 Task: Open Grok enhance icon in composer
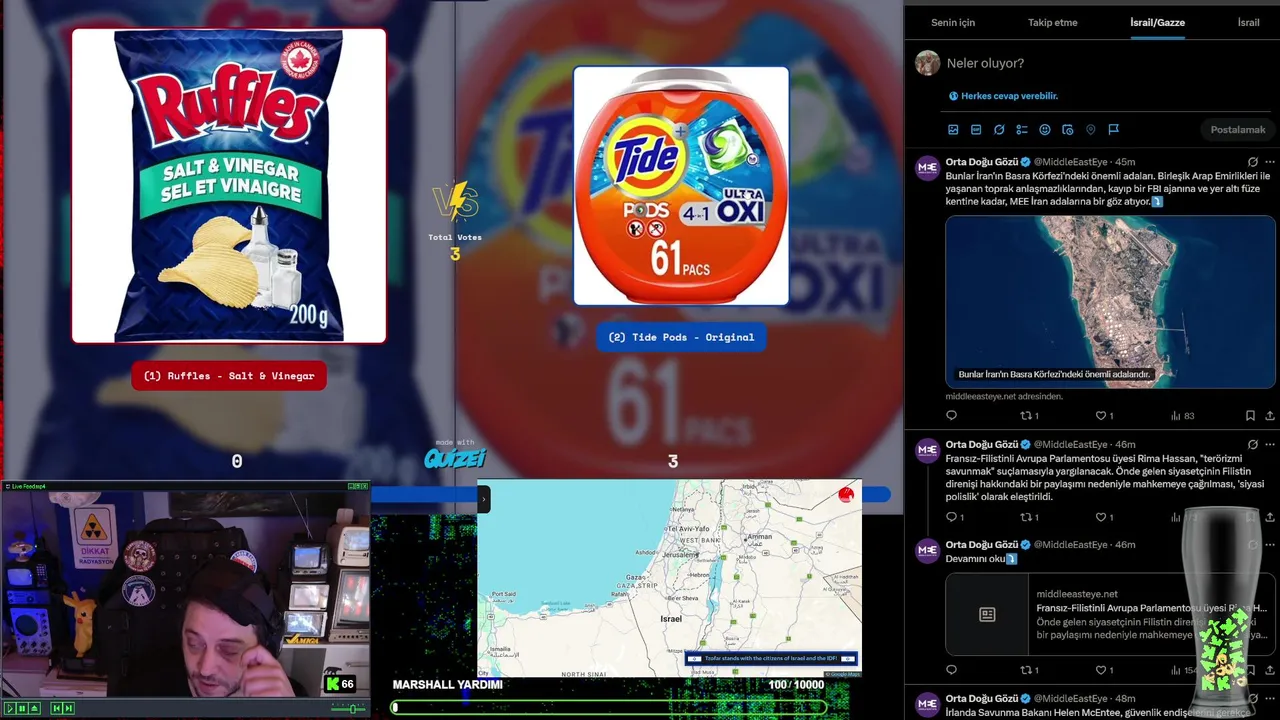[999, 130]
